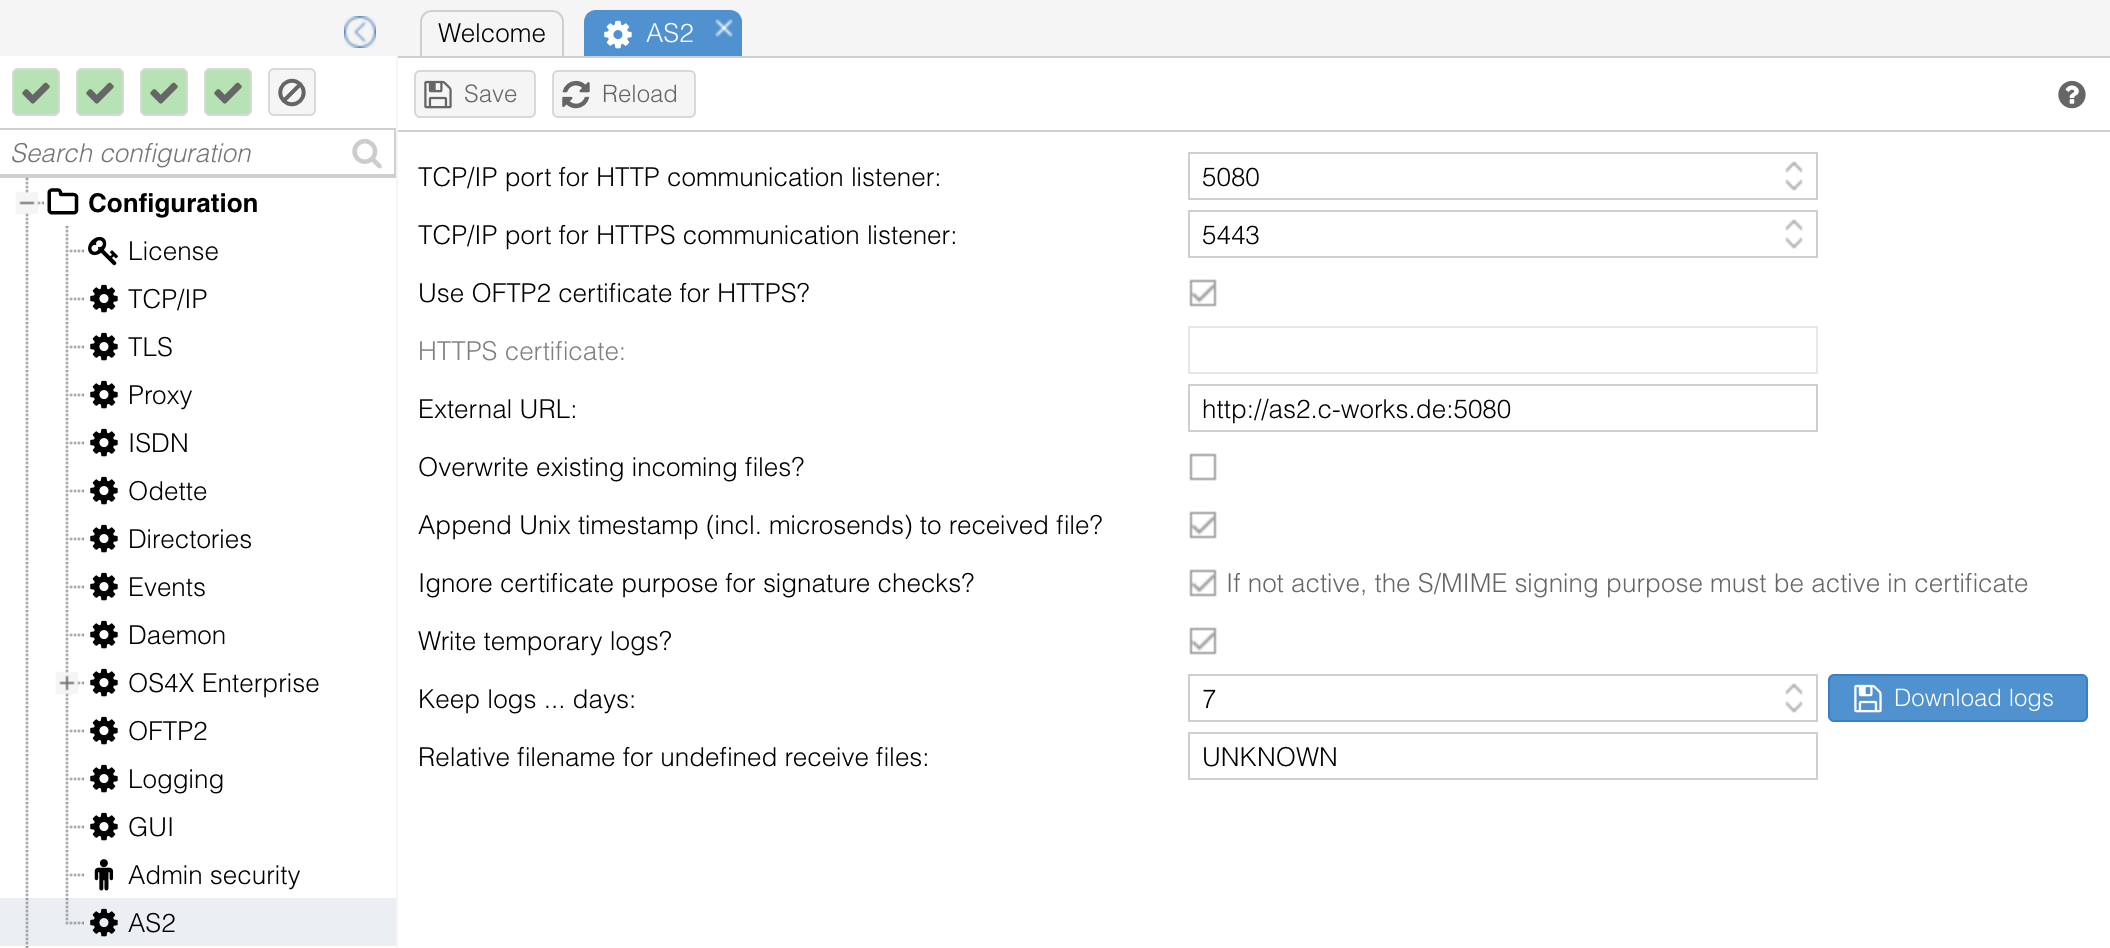Click the Save button
Viewport: 2110px width, 948px height.
point(475,94)
